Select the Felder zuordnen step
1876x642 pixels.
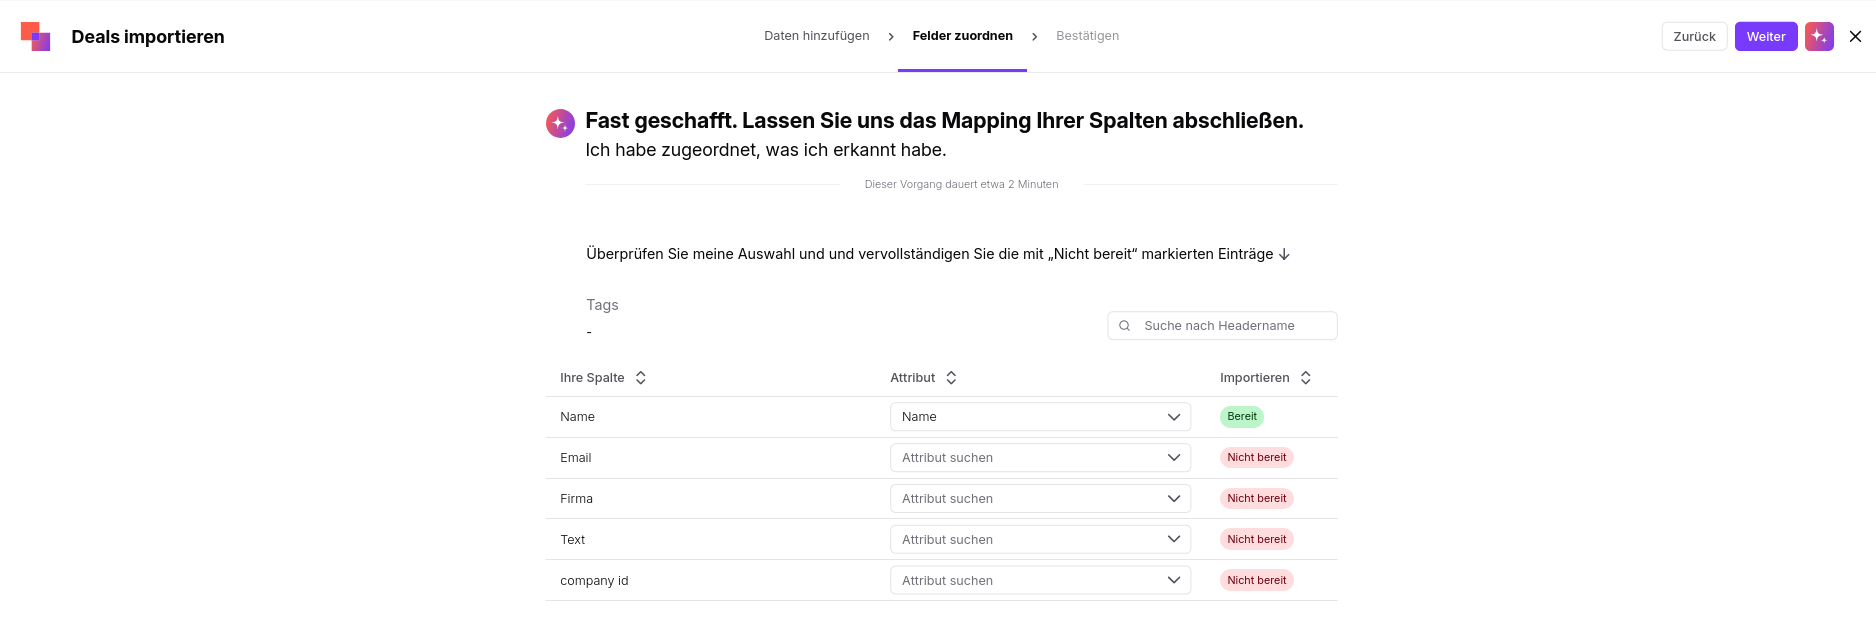tap(962, 36)
